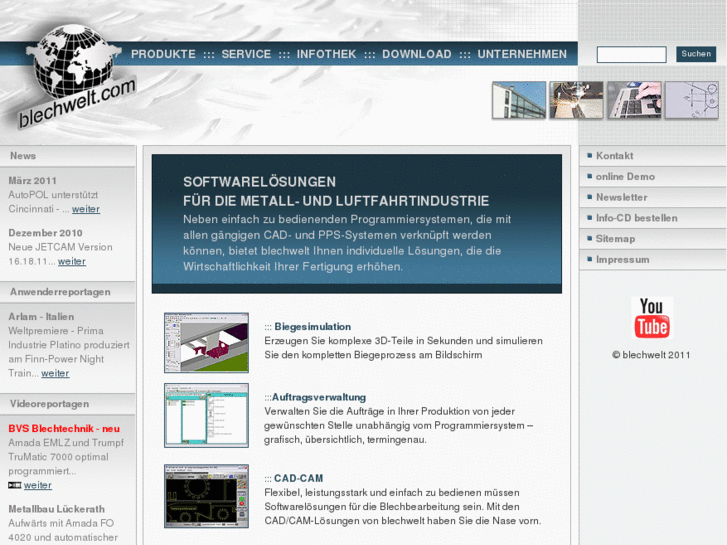
Task: Open the Biegesimulation heading link
Action: tap(312, 327)
